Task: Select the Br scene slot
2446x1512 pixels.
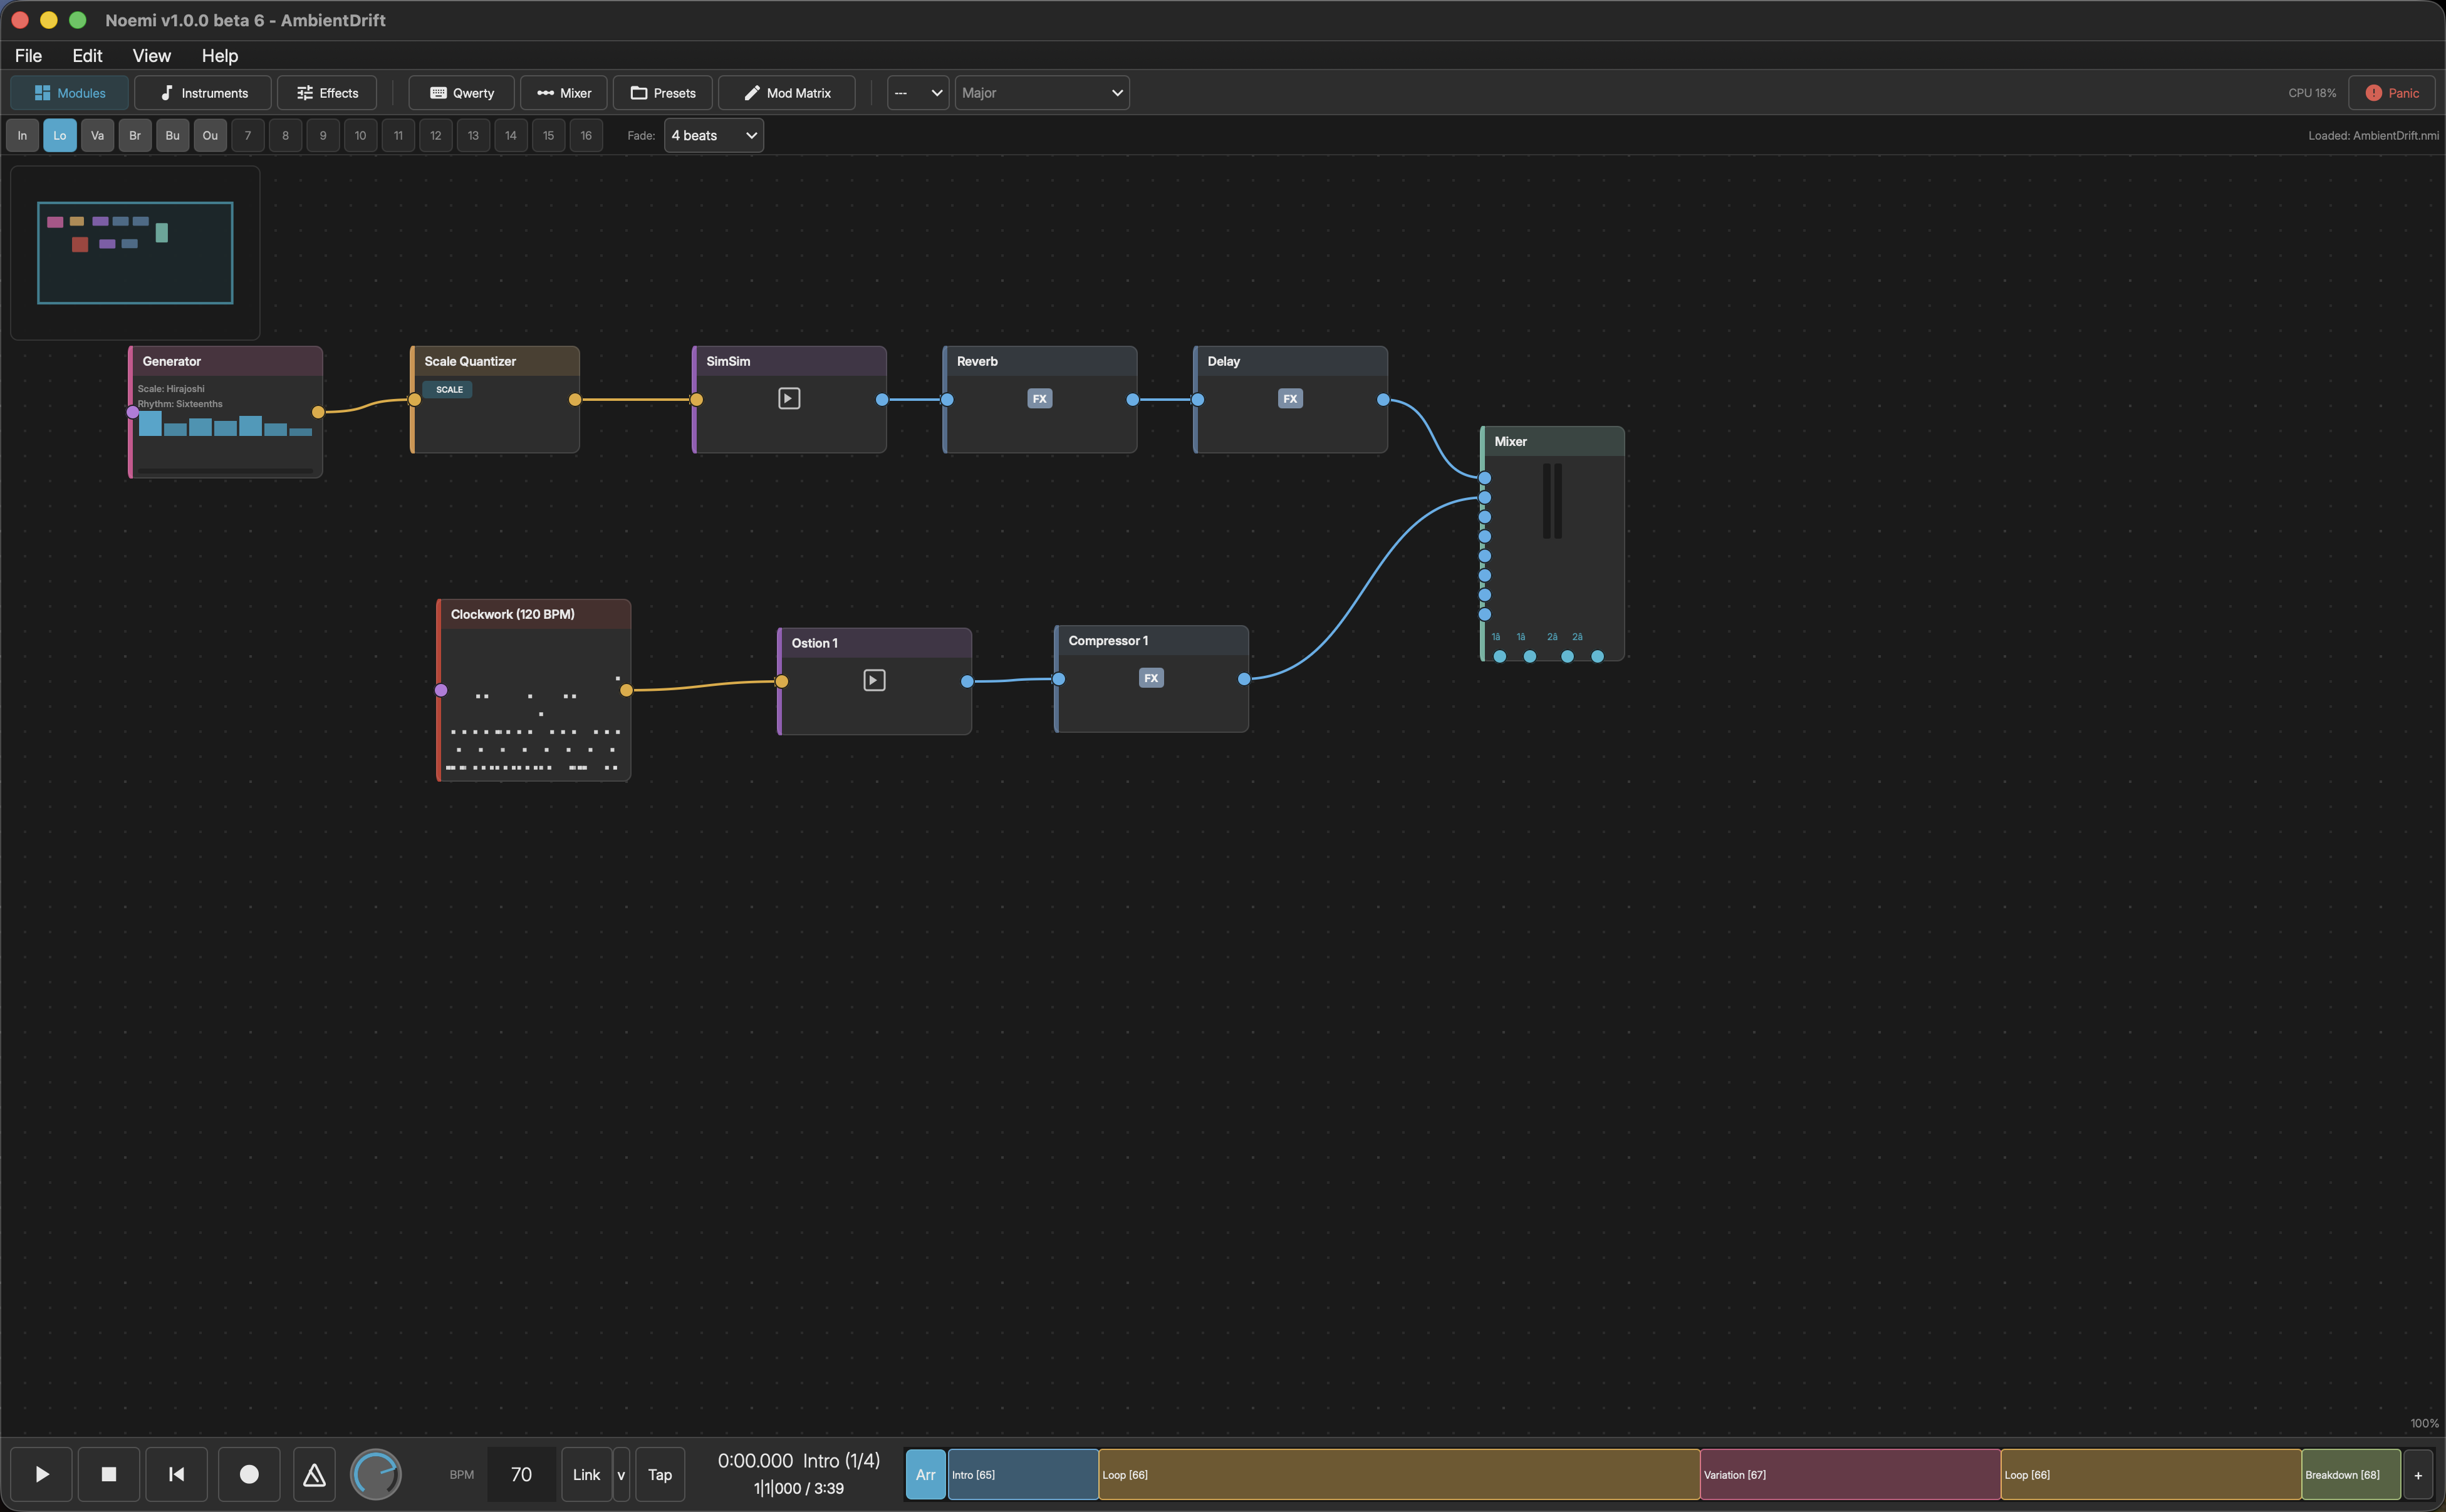Action: point(135,136)
